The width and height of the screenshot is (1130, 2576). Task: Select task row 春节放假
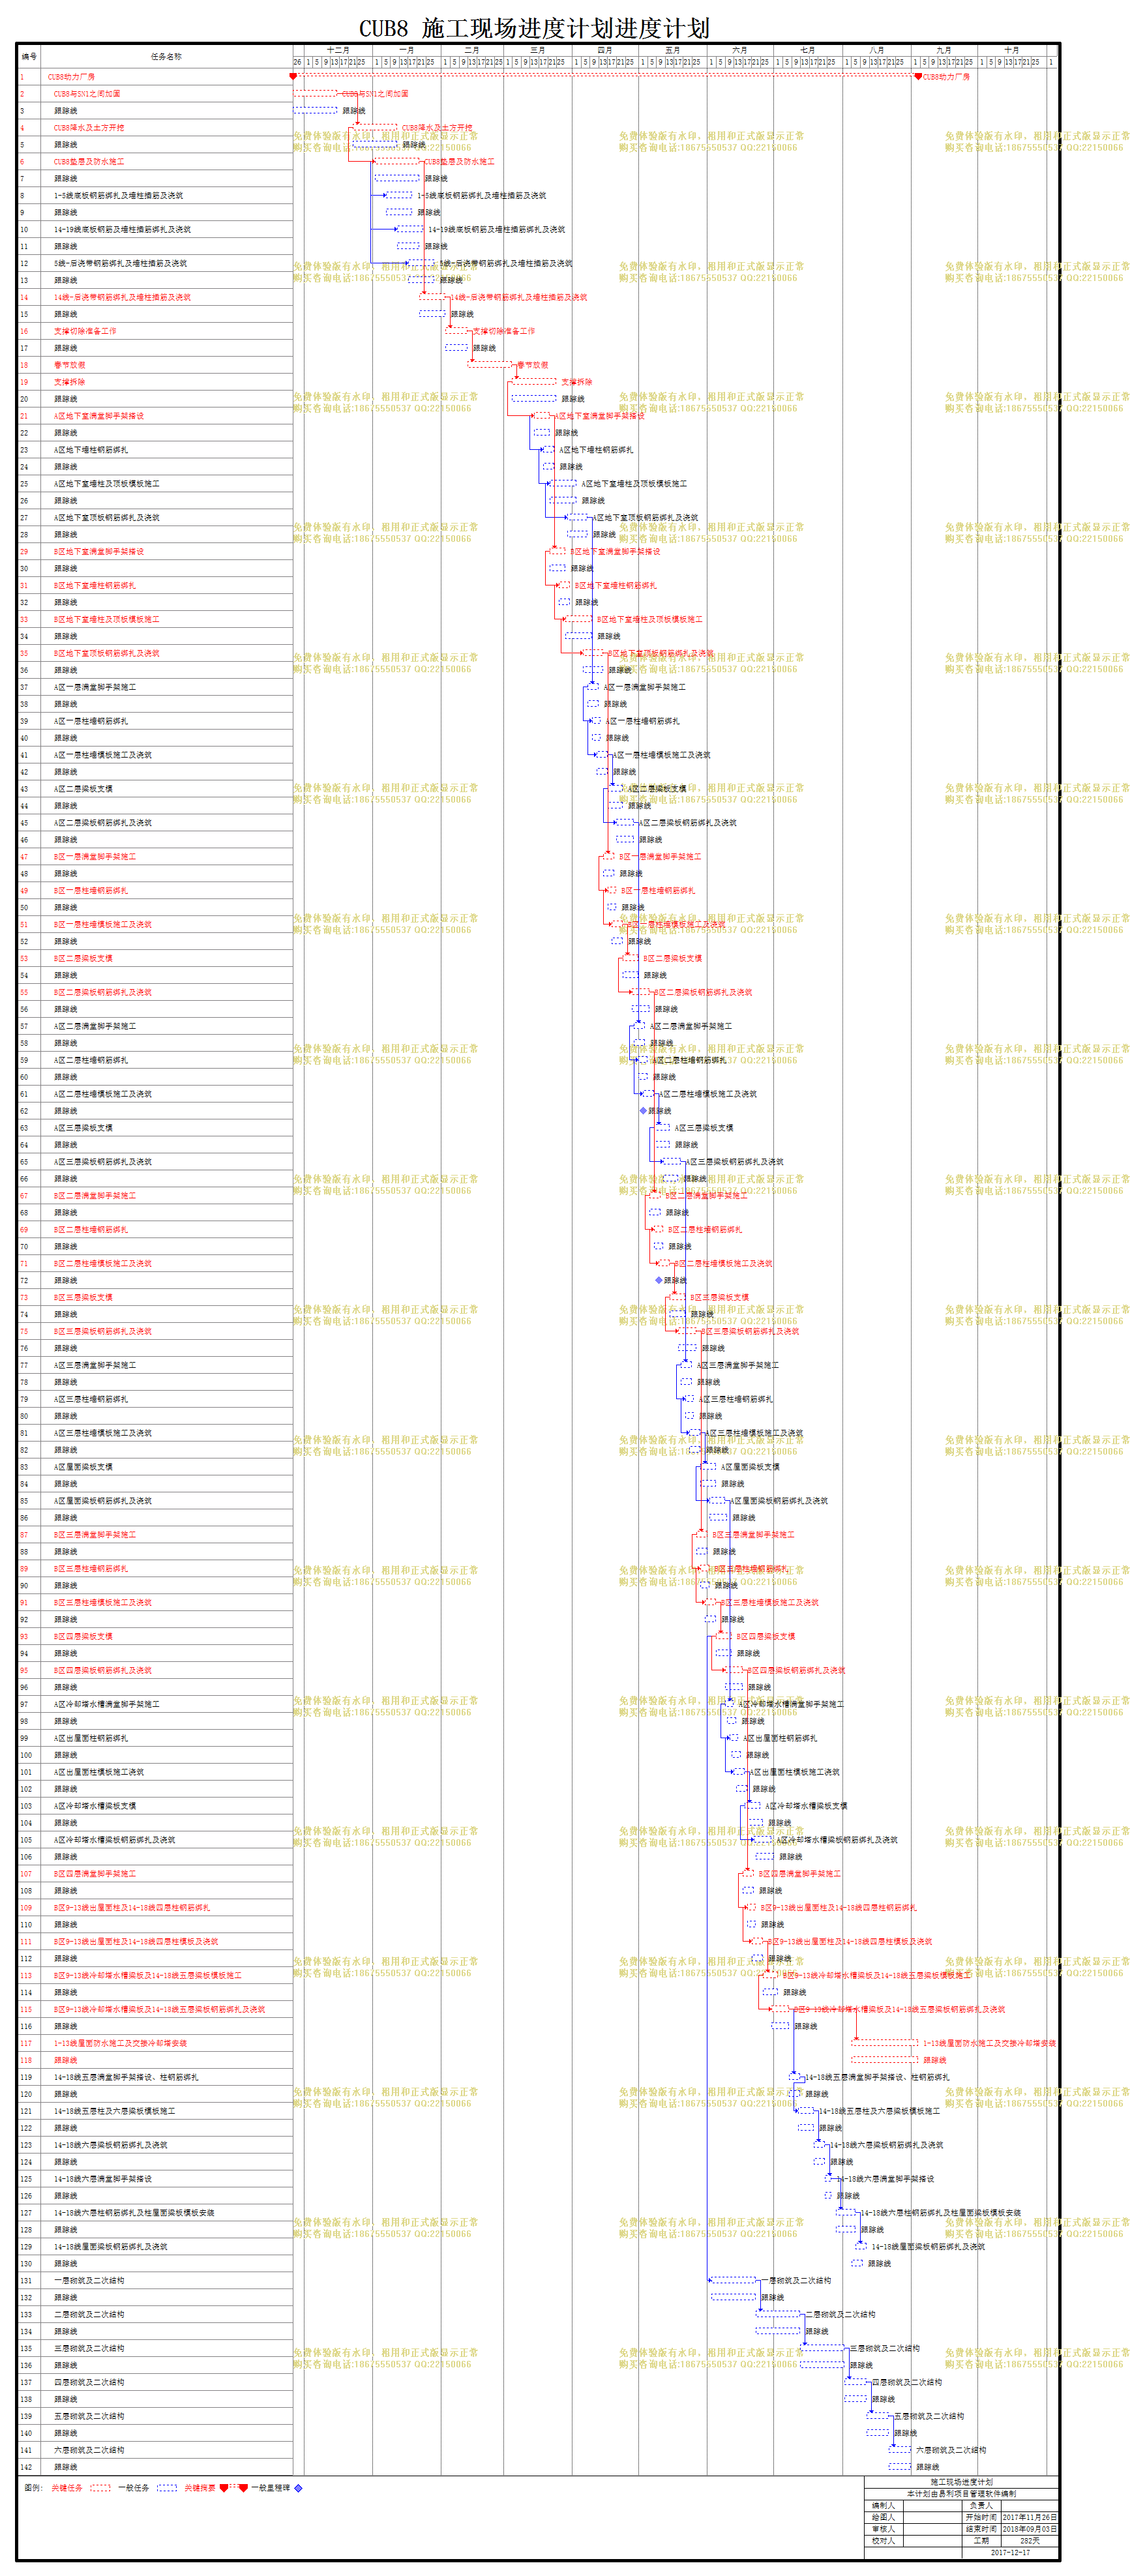[x=155, y=365]
